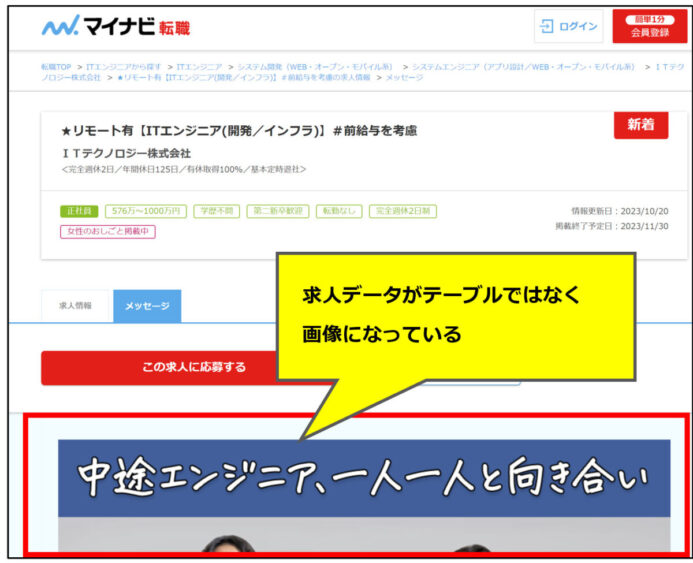Viewport: 693px width, 563px height.
Task: Open the ログイン button
Action: (x=568, y=26)
